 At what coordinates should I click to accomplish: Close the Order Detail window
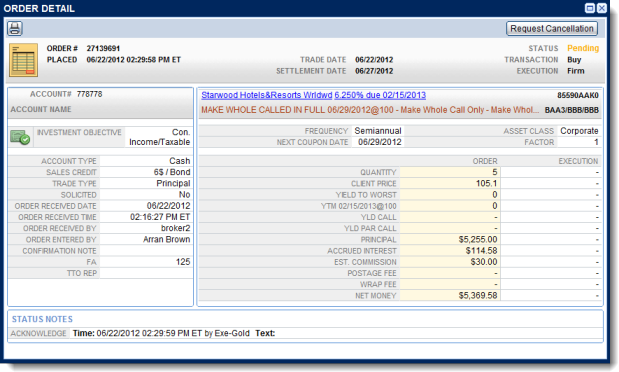click(602, 8)
